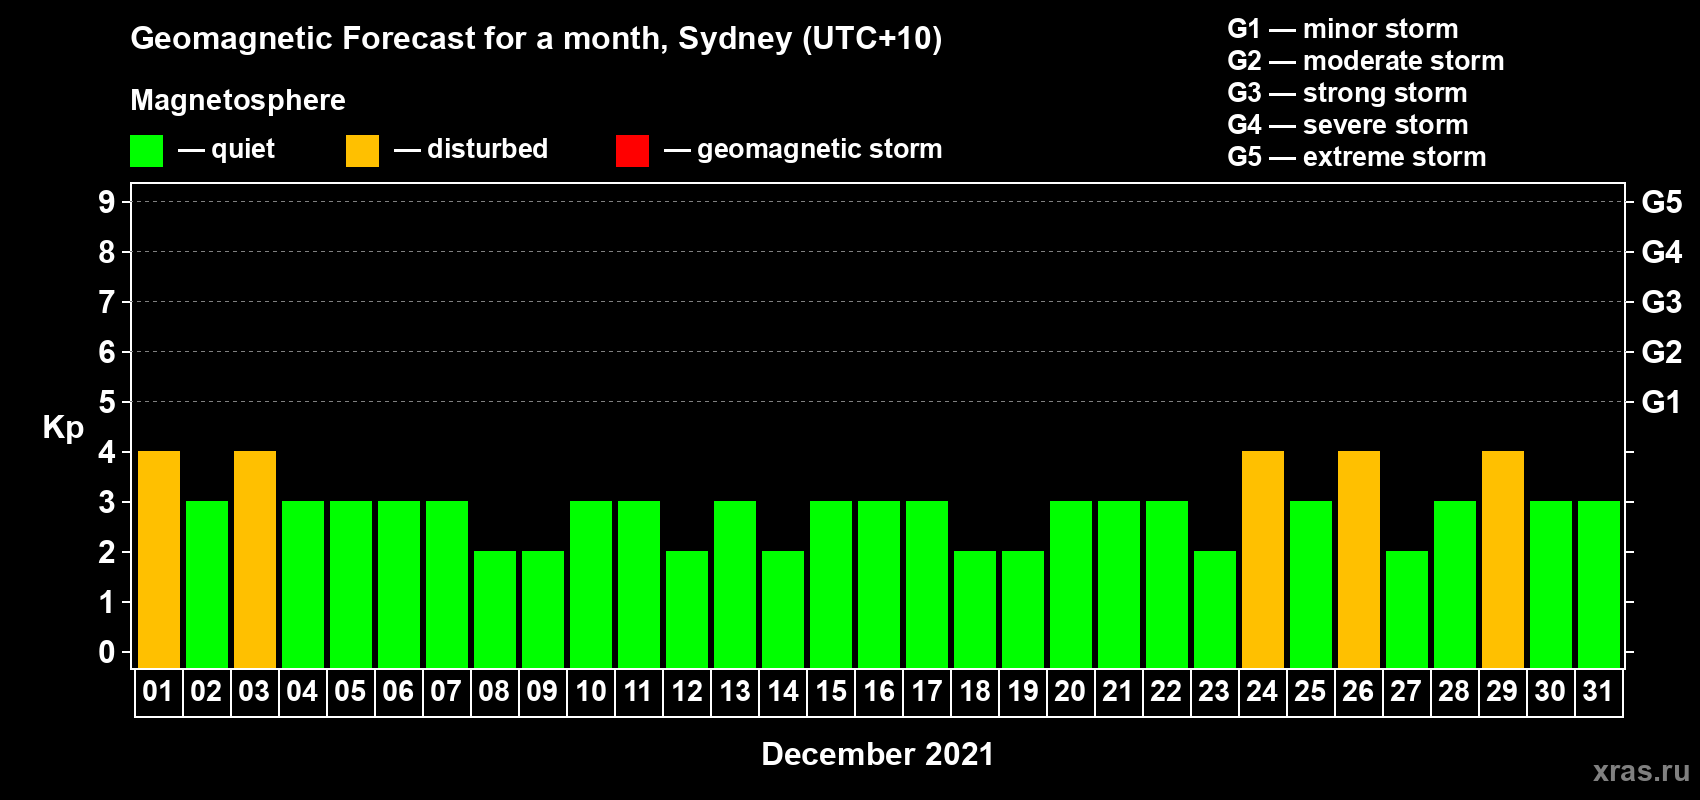The width and height of the screenshot is (1700, 800).
Task: Click 'G3 — strong storm' legend text
Action: pyautogui.click(x=1347, y=93)
